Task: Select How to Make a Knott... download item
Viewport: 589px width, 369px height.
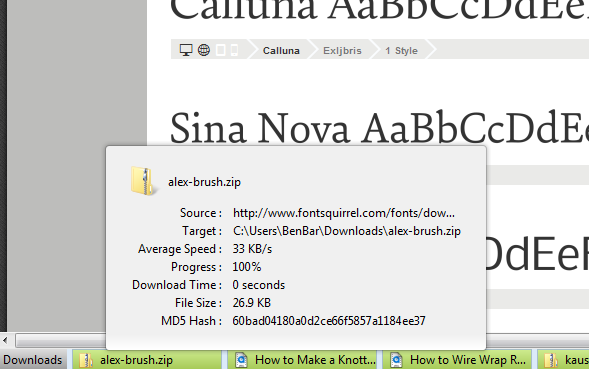Action: click(302, 360)
